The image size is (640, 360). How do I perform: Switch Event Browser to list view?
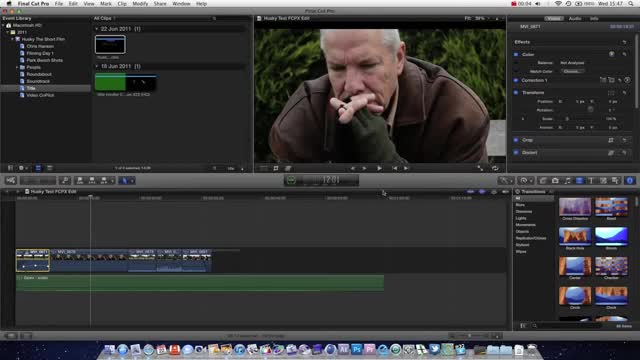point(50,168)
